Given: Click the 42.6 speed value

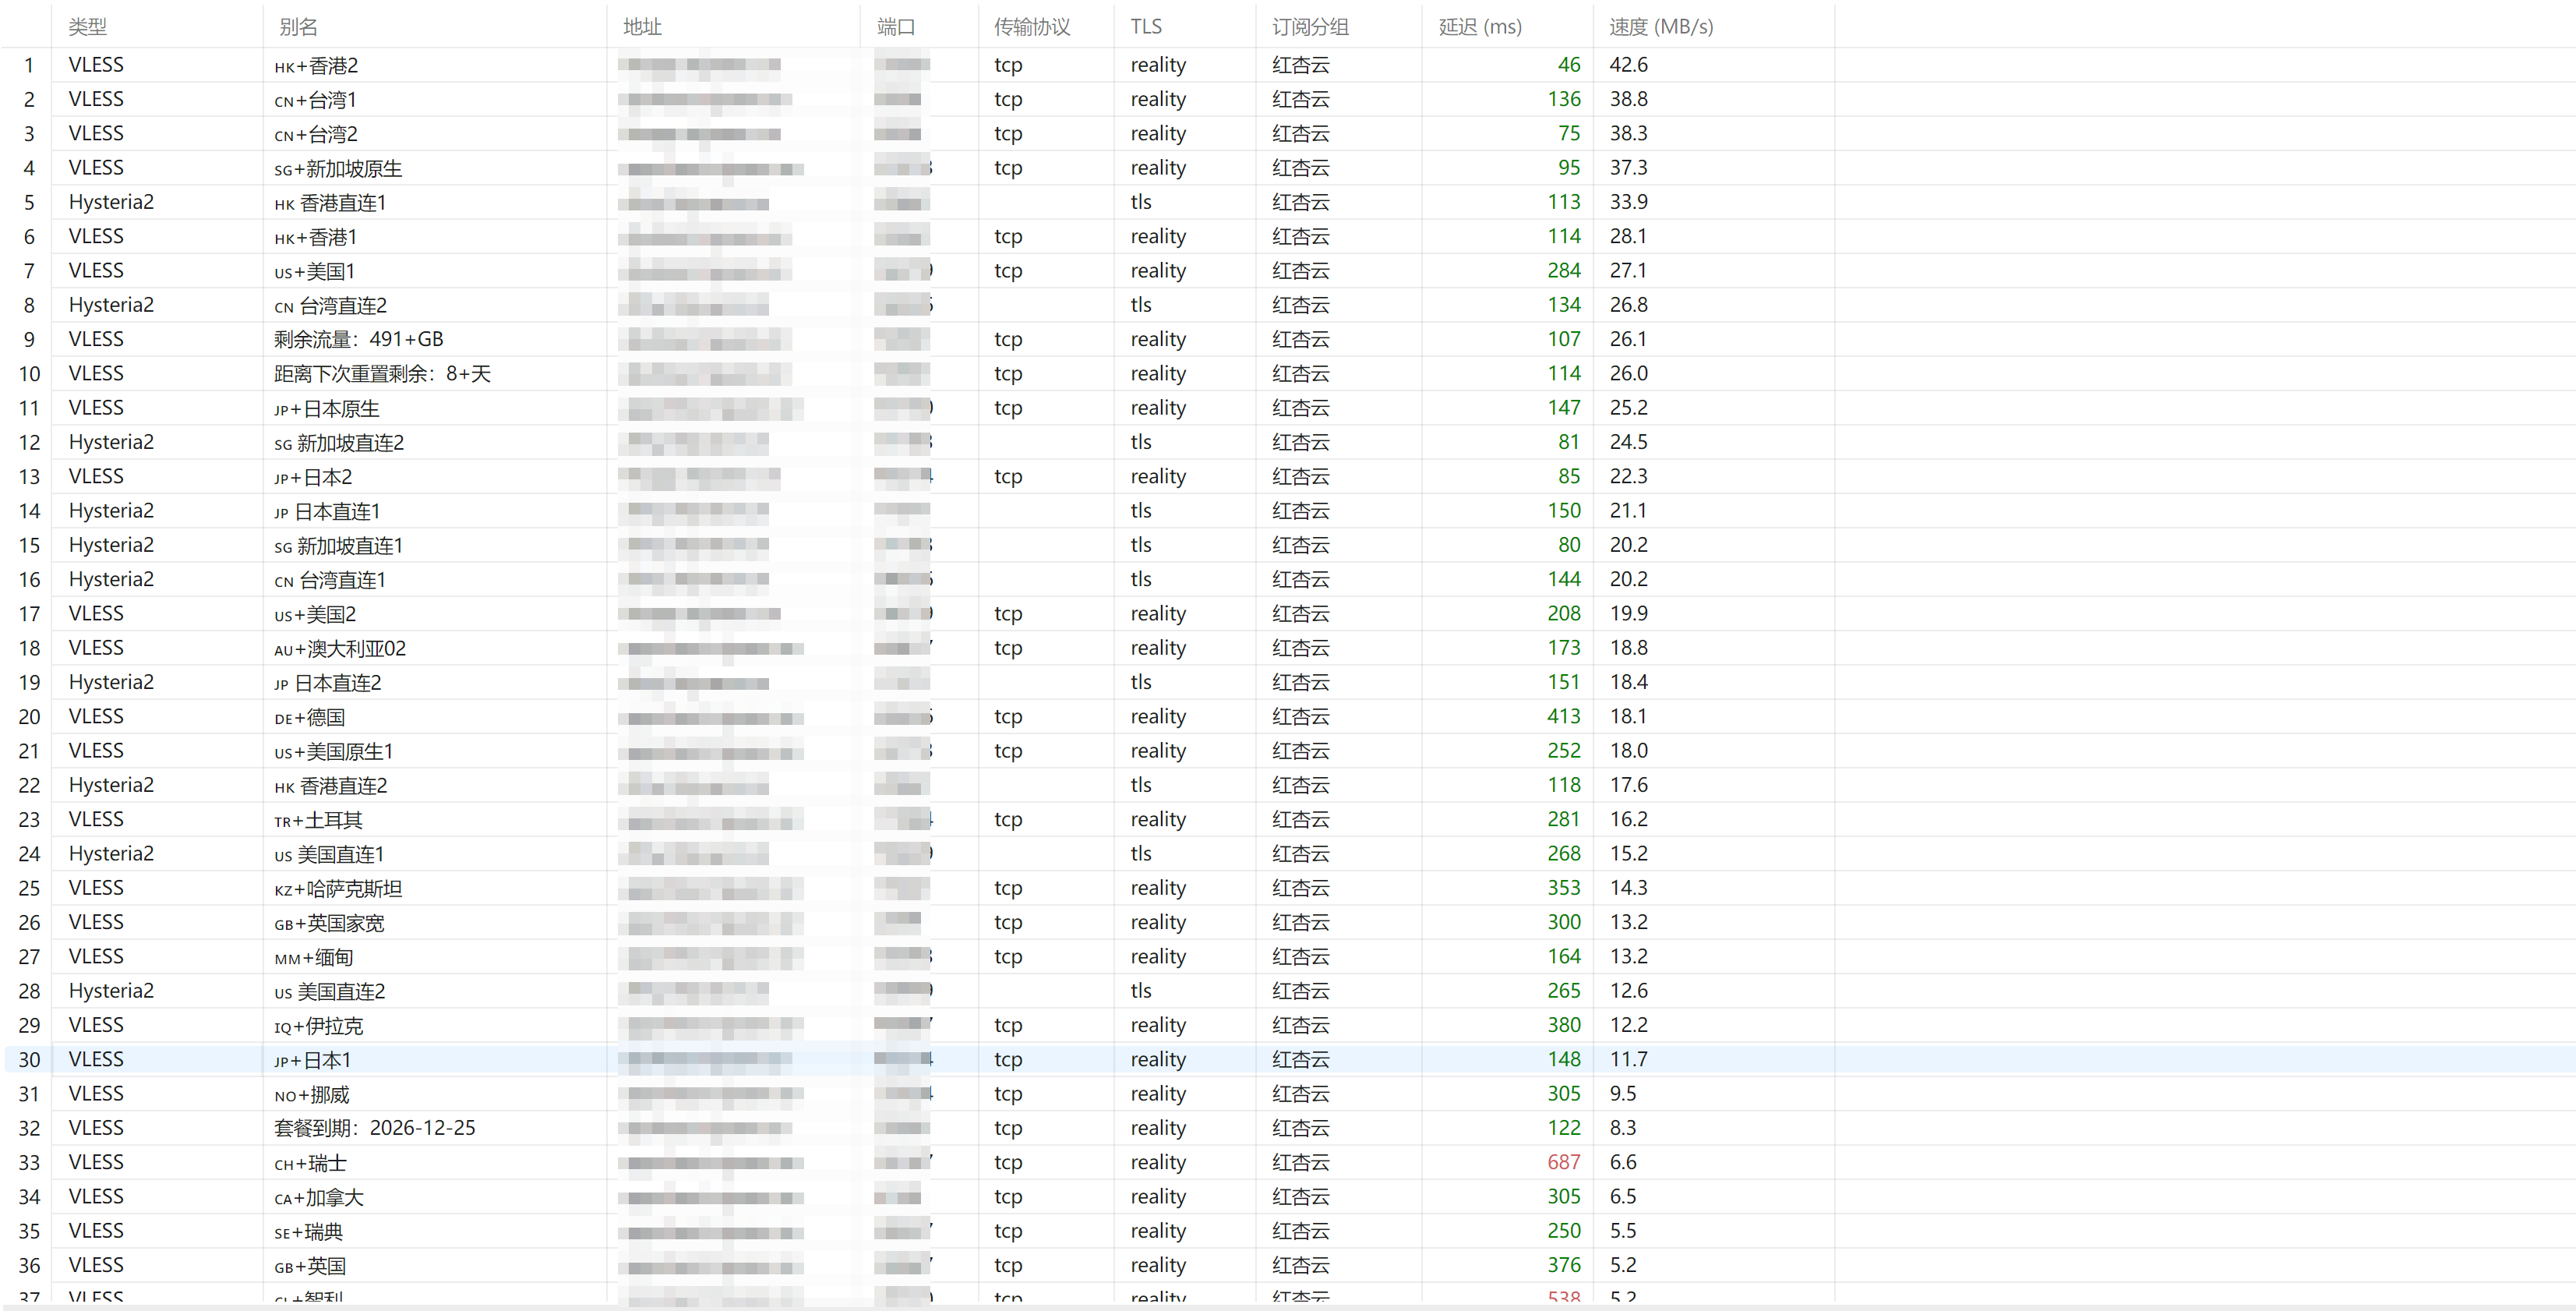Looking at the screenshot, I should click(1629, 65).
